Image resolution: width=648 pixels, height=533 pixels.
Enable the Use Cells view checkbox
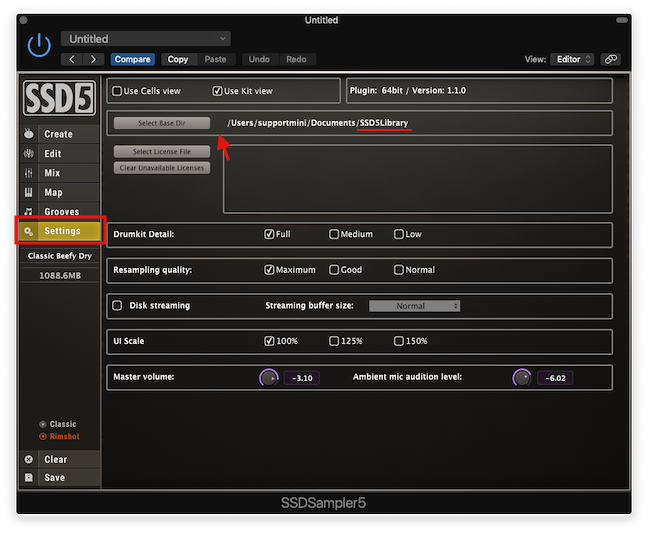click(x=118, y=91)
